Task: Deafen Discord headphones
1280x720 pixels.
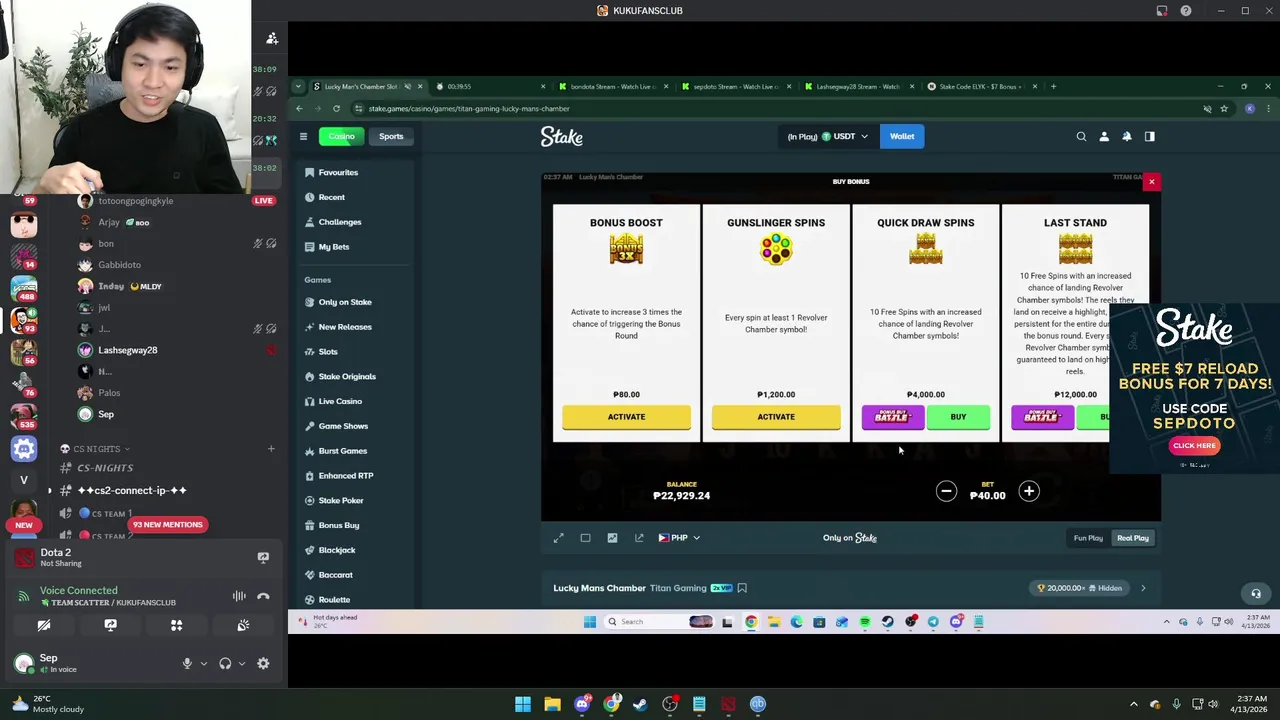Action: point(225,663)
